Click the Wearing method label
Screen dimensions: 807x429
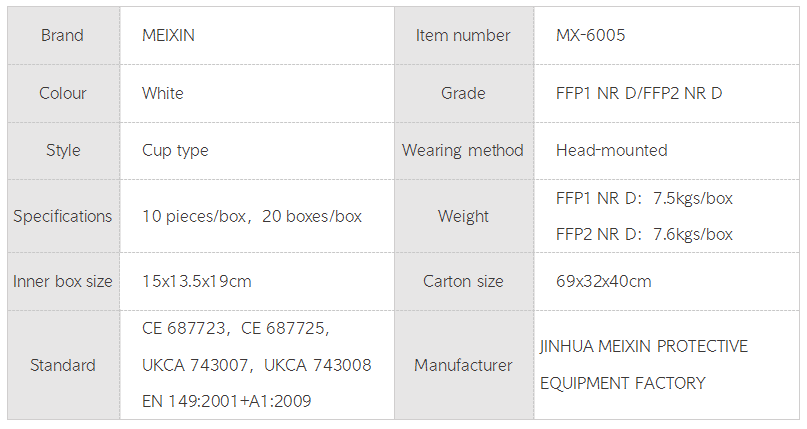click(x=463, y=150)
